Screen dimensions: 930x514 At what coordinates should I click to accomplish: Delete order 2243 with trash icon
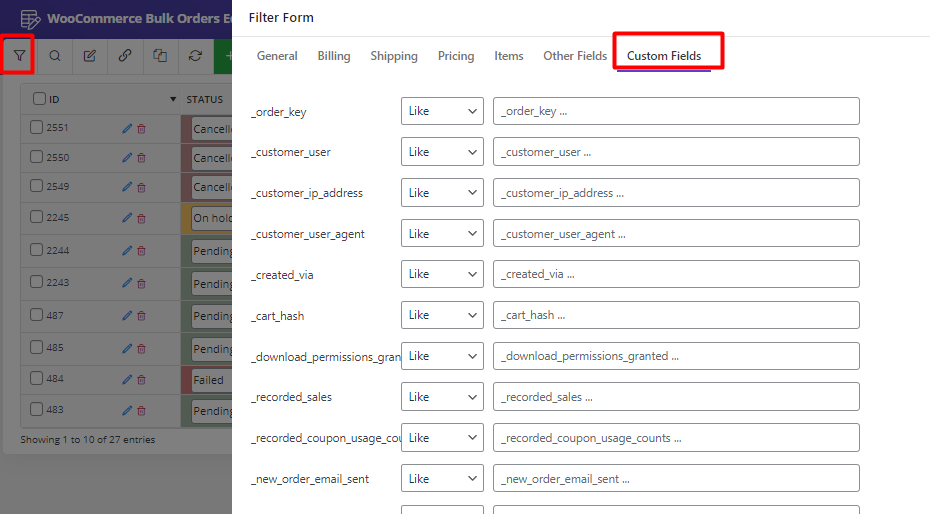tap(141, 283)
